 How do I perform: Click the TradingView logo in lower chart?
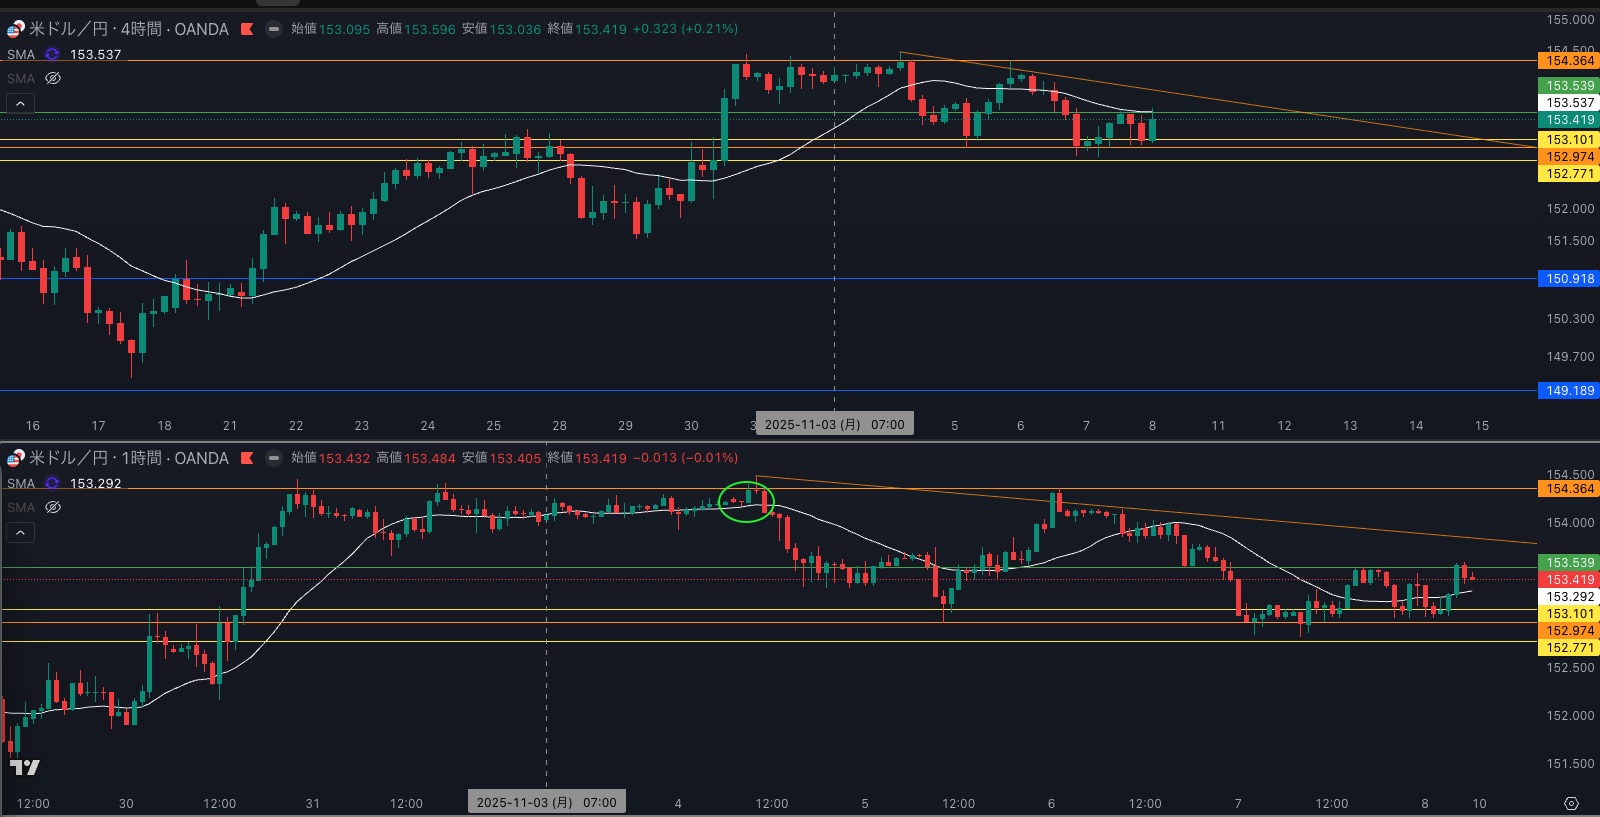pyautogui.click(x=24, y=767)
